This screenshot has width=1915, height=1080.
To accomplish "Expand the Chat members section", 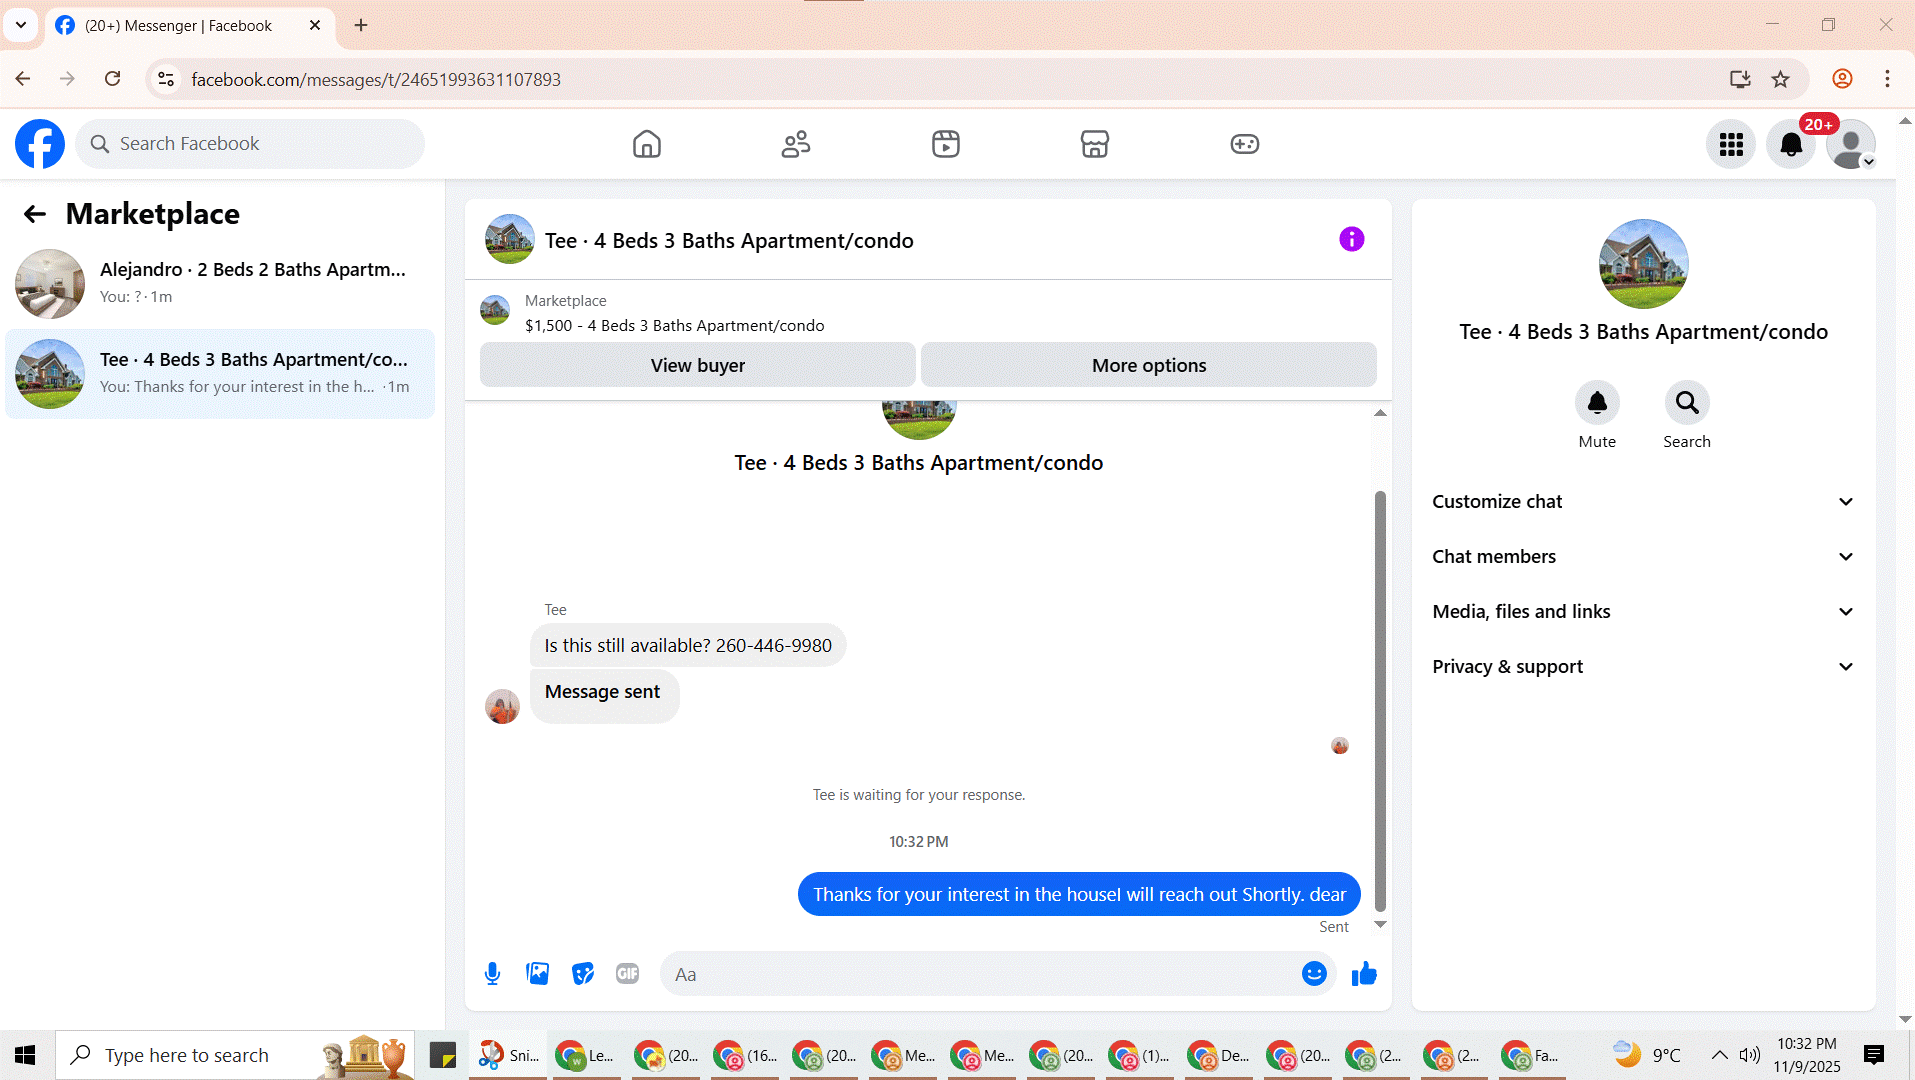I will tap(1644, 557).
